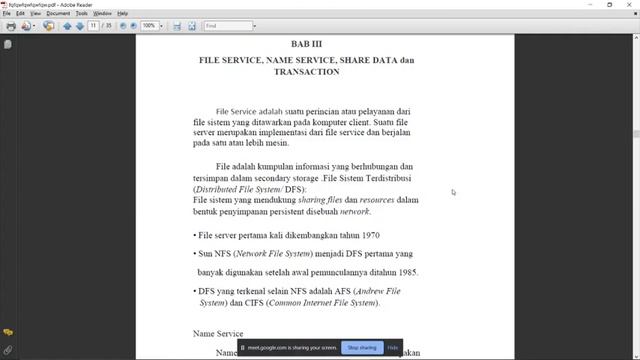
Task: Click Hide on the sharing notification
Action: (393, 348)
